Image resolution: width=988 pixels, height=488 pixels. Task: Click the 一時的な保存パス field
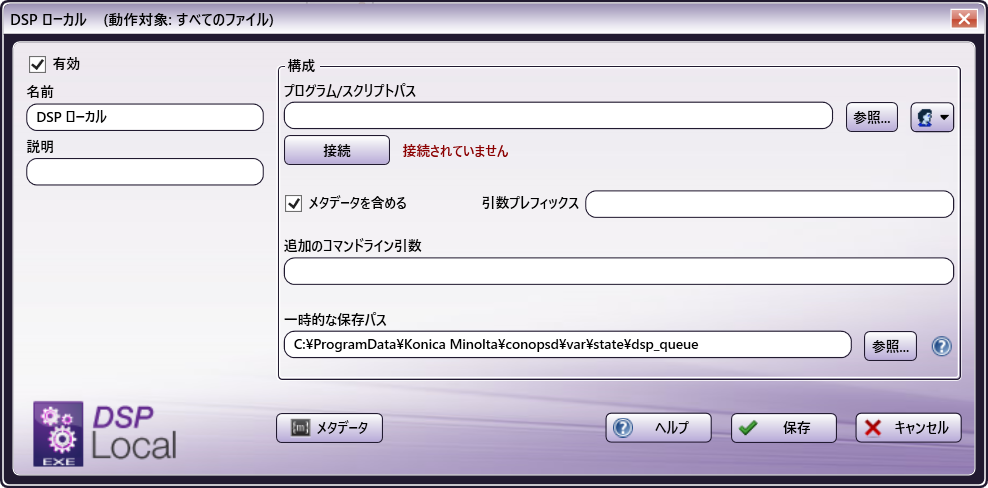point(568,345)
